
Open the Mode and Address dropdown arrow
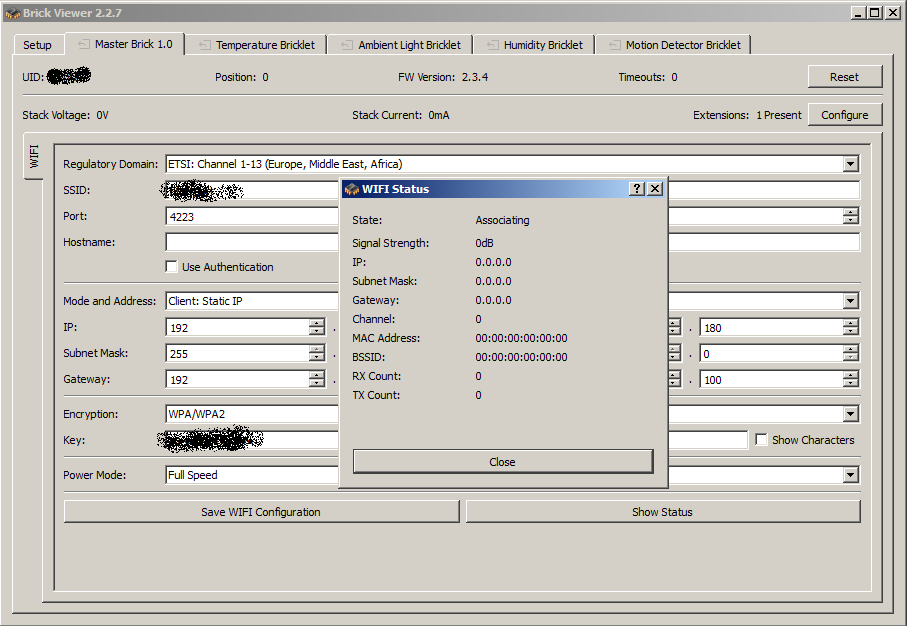[x=850, y=301]
